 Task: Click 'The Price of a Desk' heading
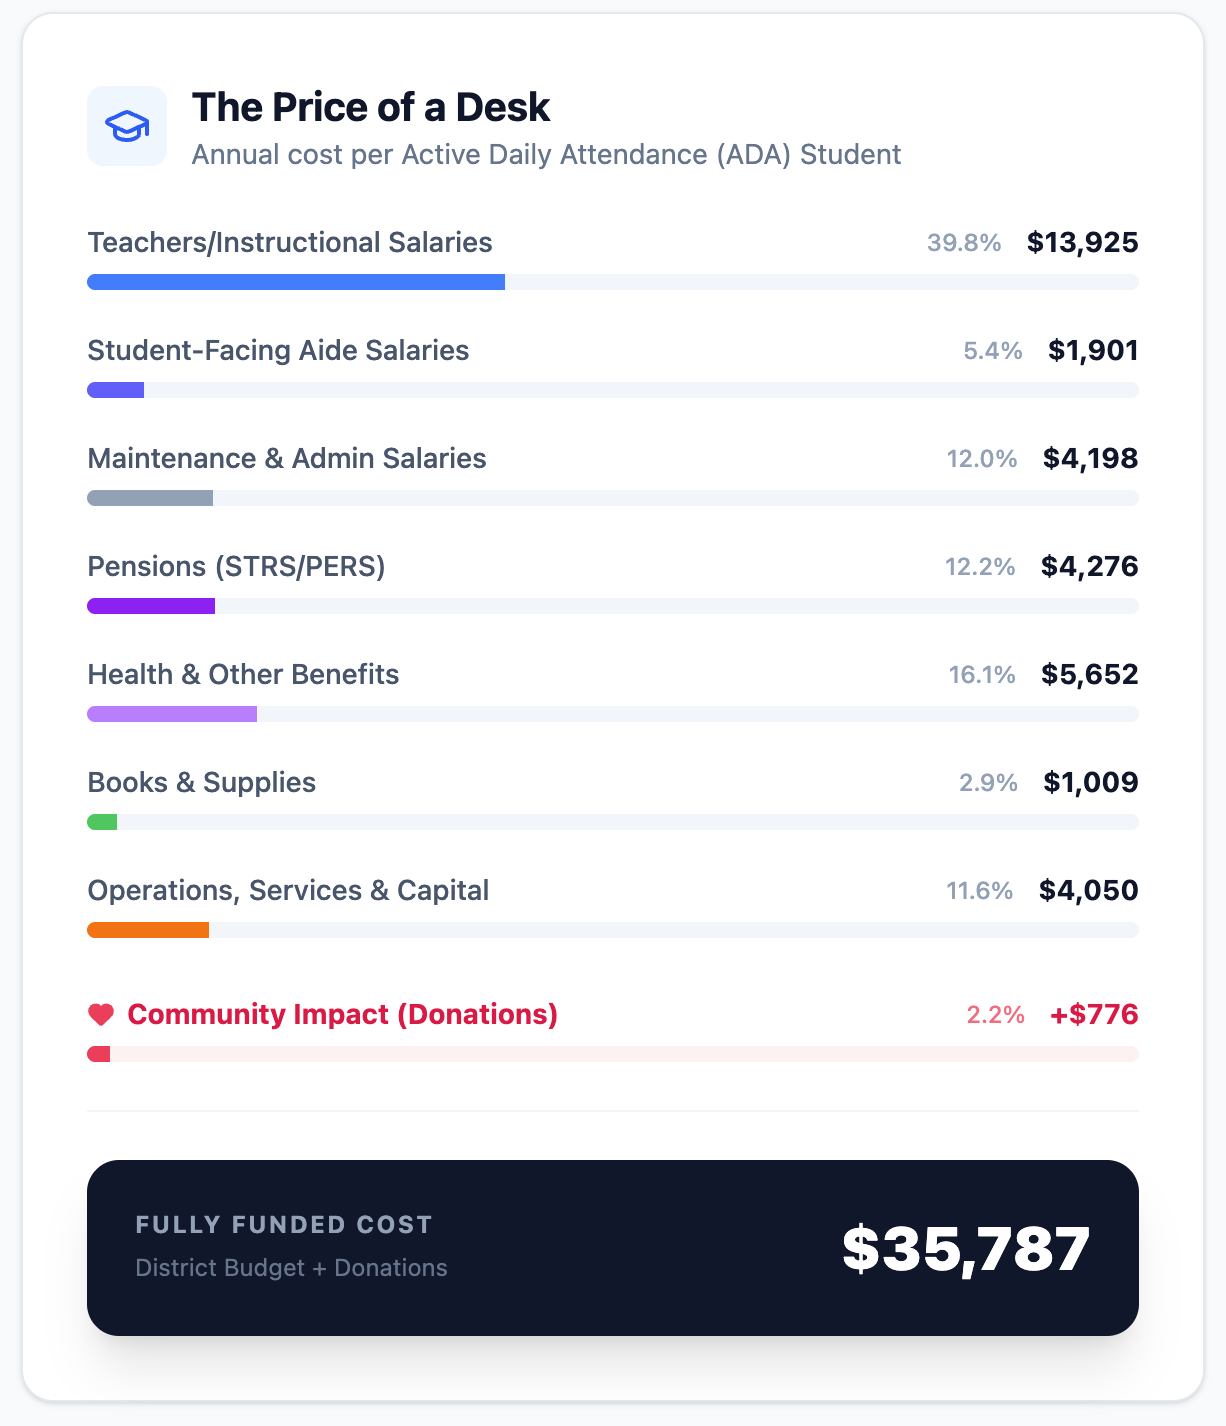pos(371,107)
